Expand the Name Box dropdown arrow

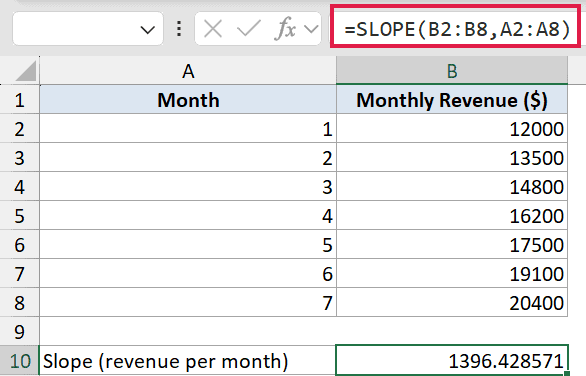(148, 30)
